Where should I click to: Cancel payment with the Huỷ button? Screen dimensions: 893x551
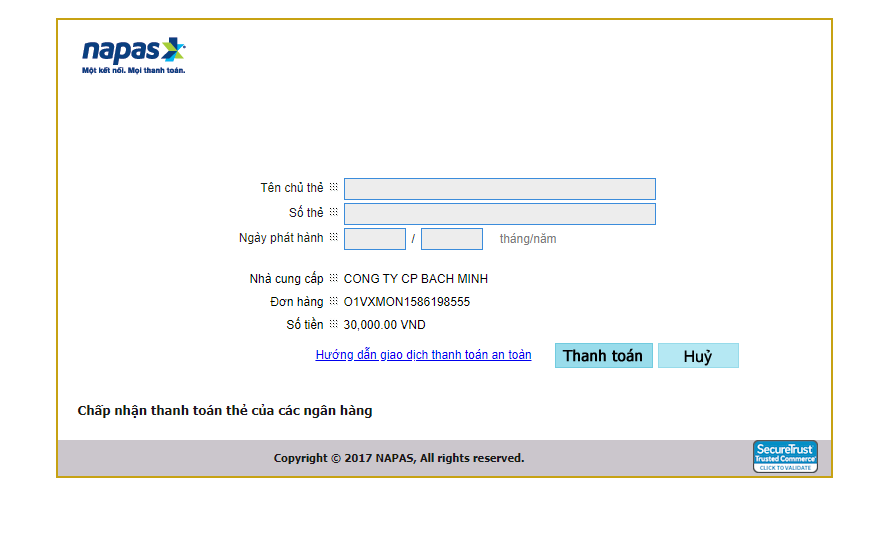tap(698, 356)
